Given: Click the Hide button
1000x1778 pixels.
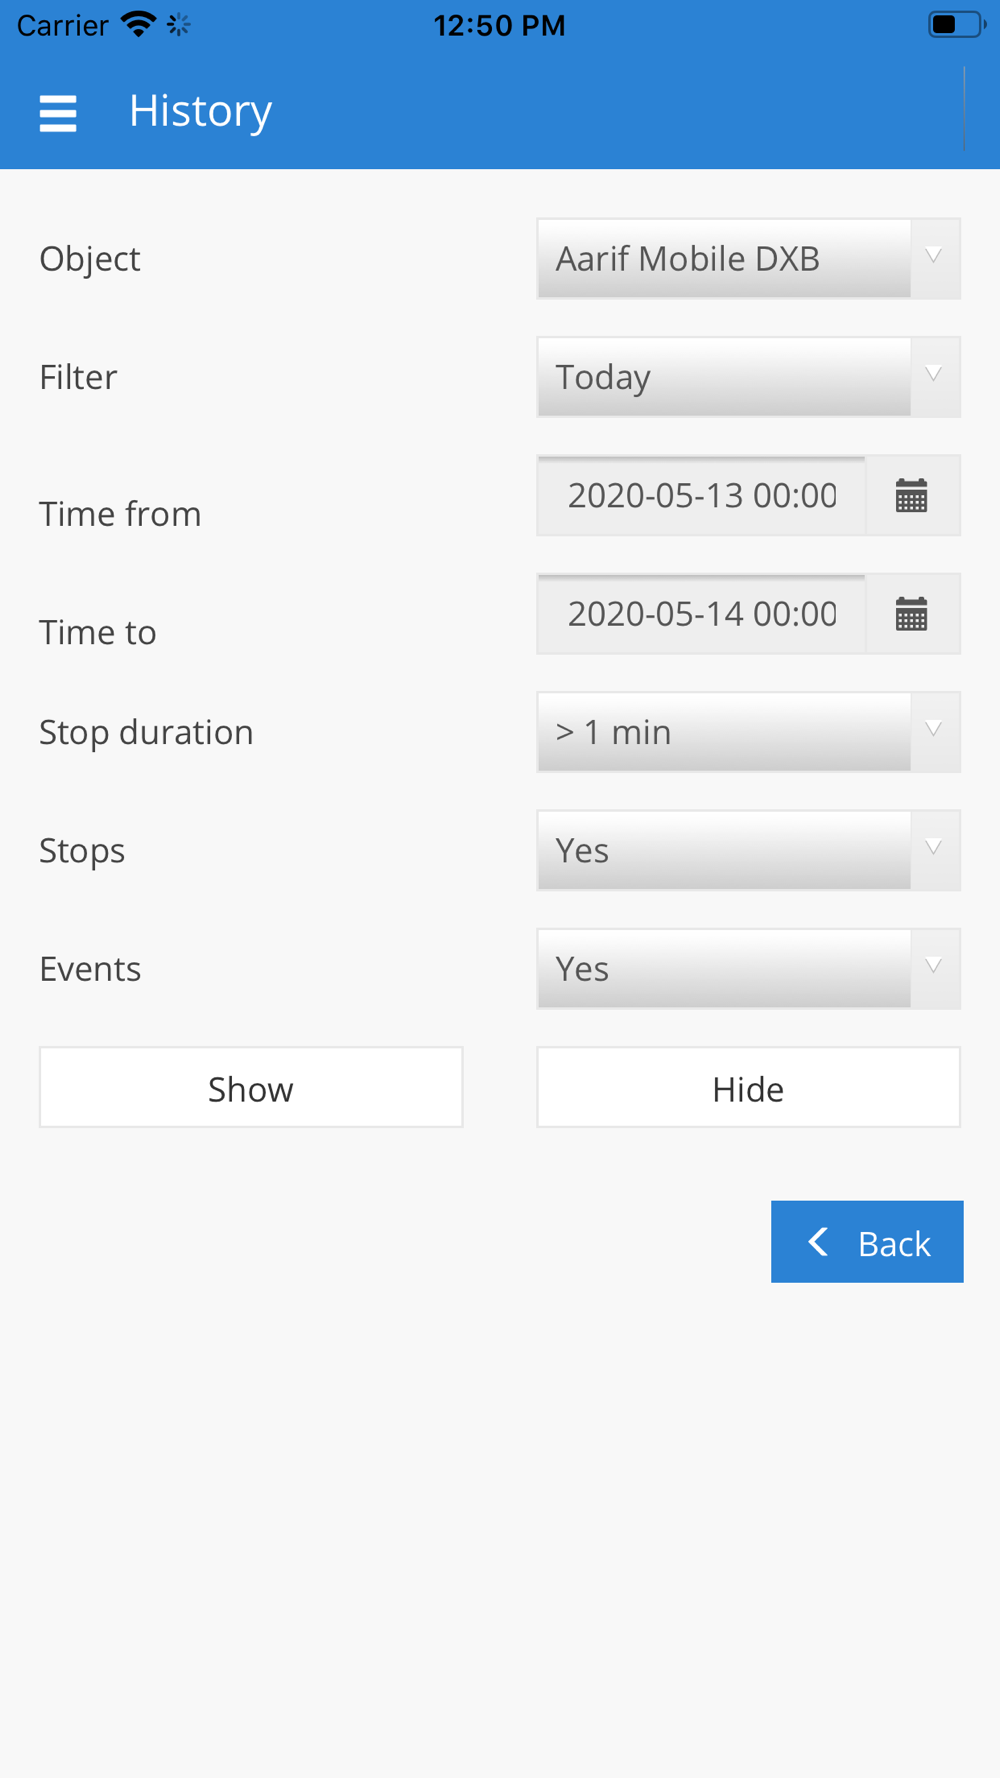Looking at the screenshot, I should point(748,1087).
